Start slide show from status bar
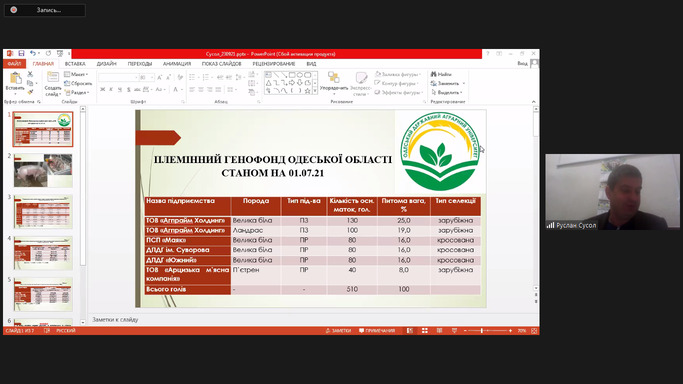Screen dimensions: 683x384 point(454,331)
